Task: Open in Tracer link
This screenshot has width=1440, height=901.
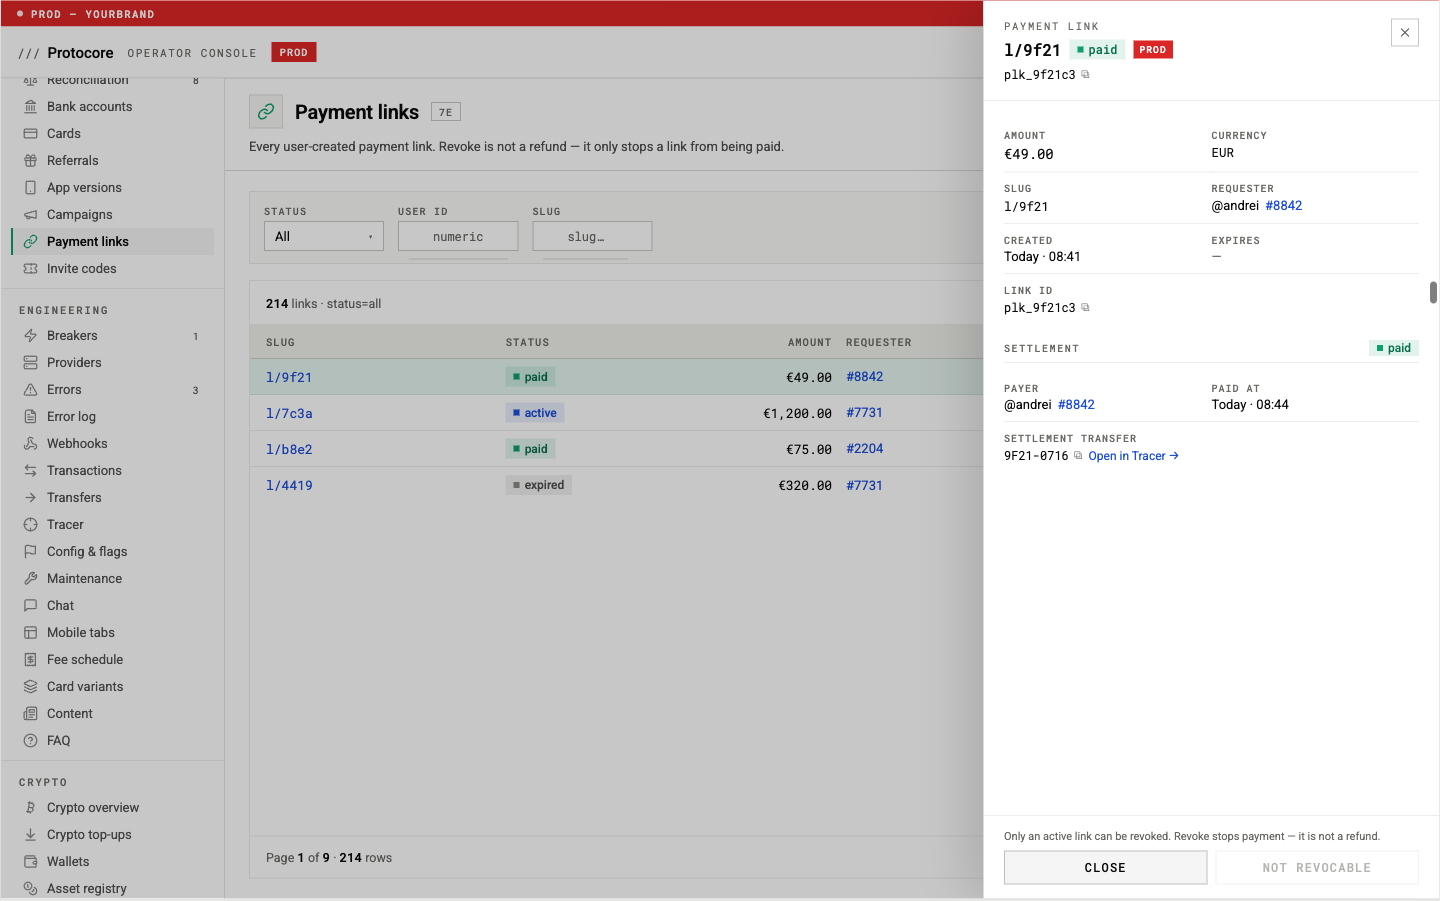Action: coord(1133,456)
